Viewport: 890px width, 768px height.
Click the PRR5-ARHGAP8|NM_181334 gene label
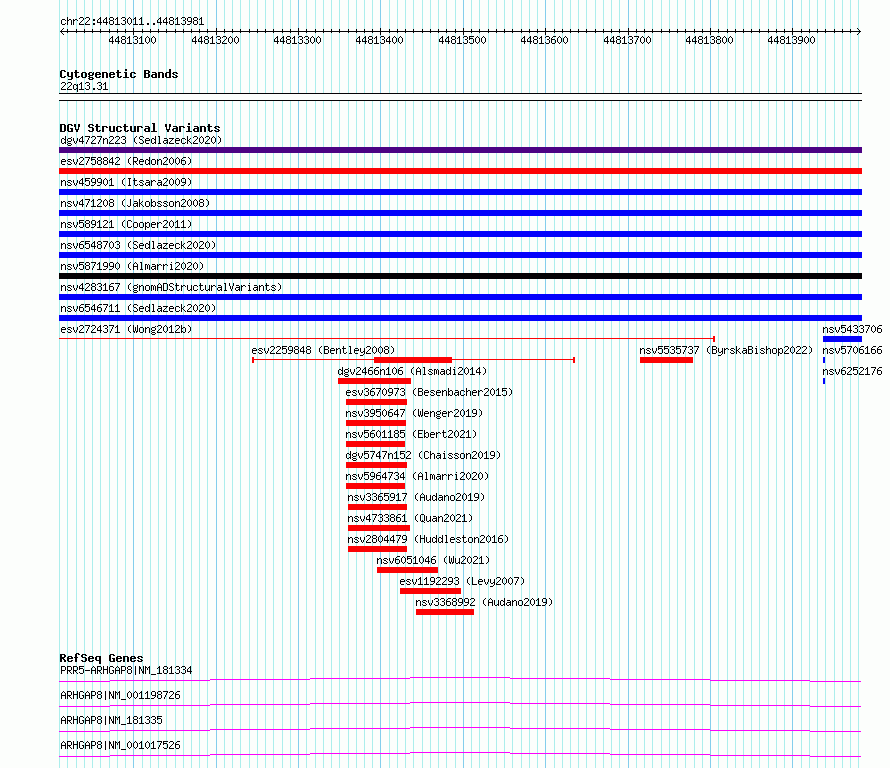pyautogui.click(x=126, y=670)
